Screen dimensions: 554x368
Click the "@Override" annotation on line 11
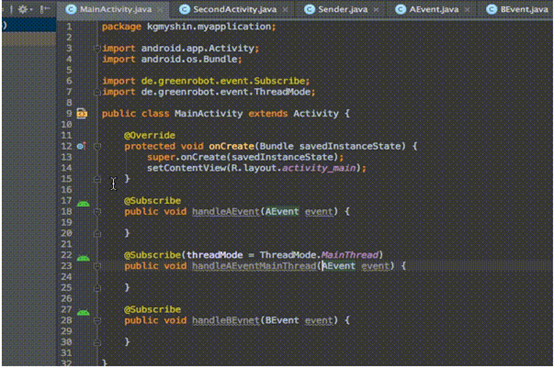(149, 135)
